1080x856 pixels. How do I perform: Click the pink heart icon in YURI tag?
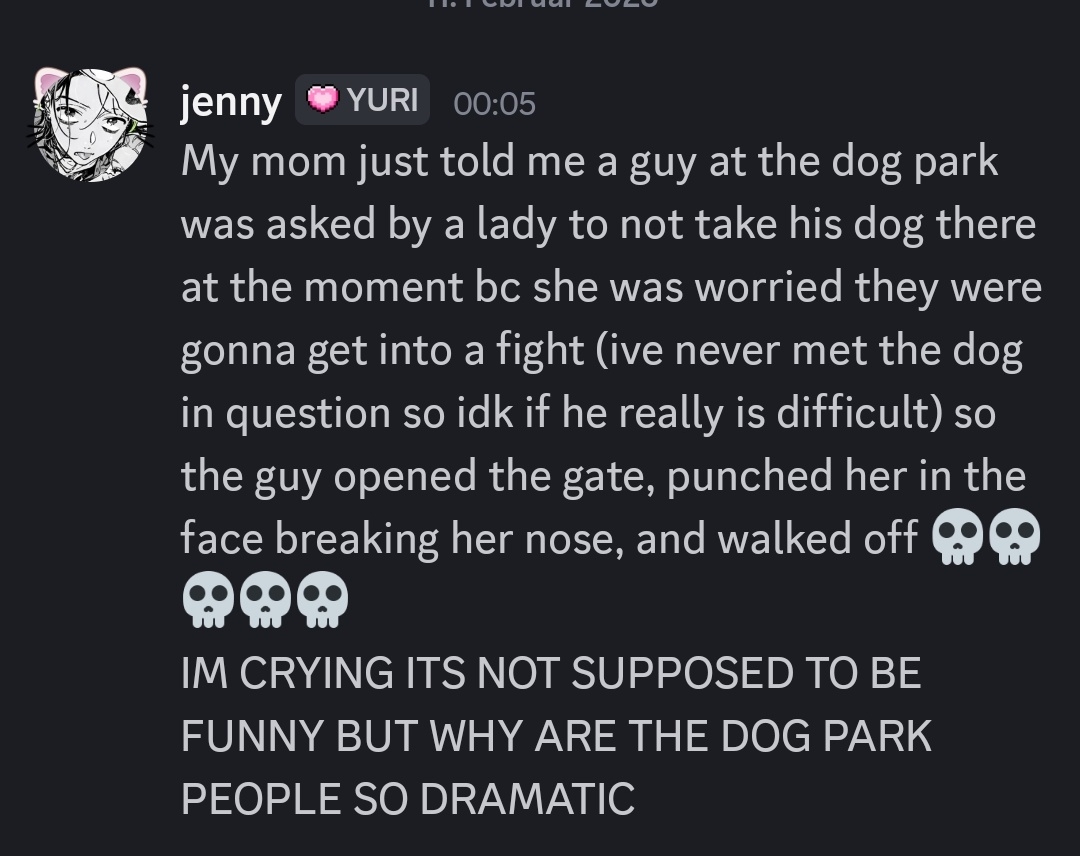coord(322,100)
